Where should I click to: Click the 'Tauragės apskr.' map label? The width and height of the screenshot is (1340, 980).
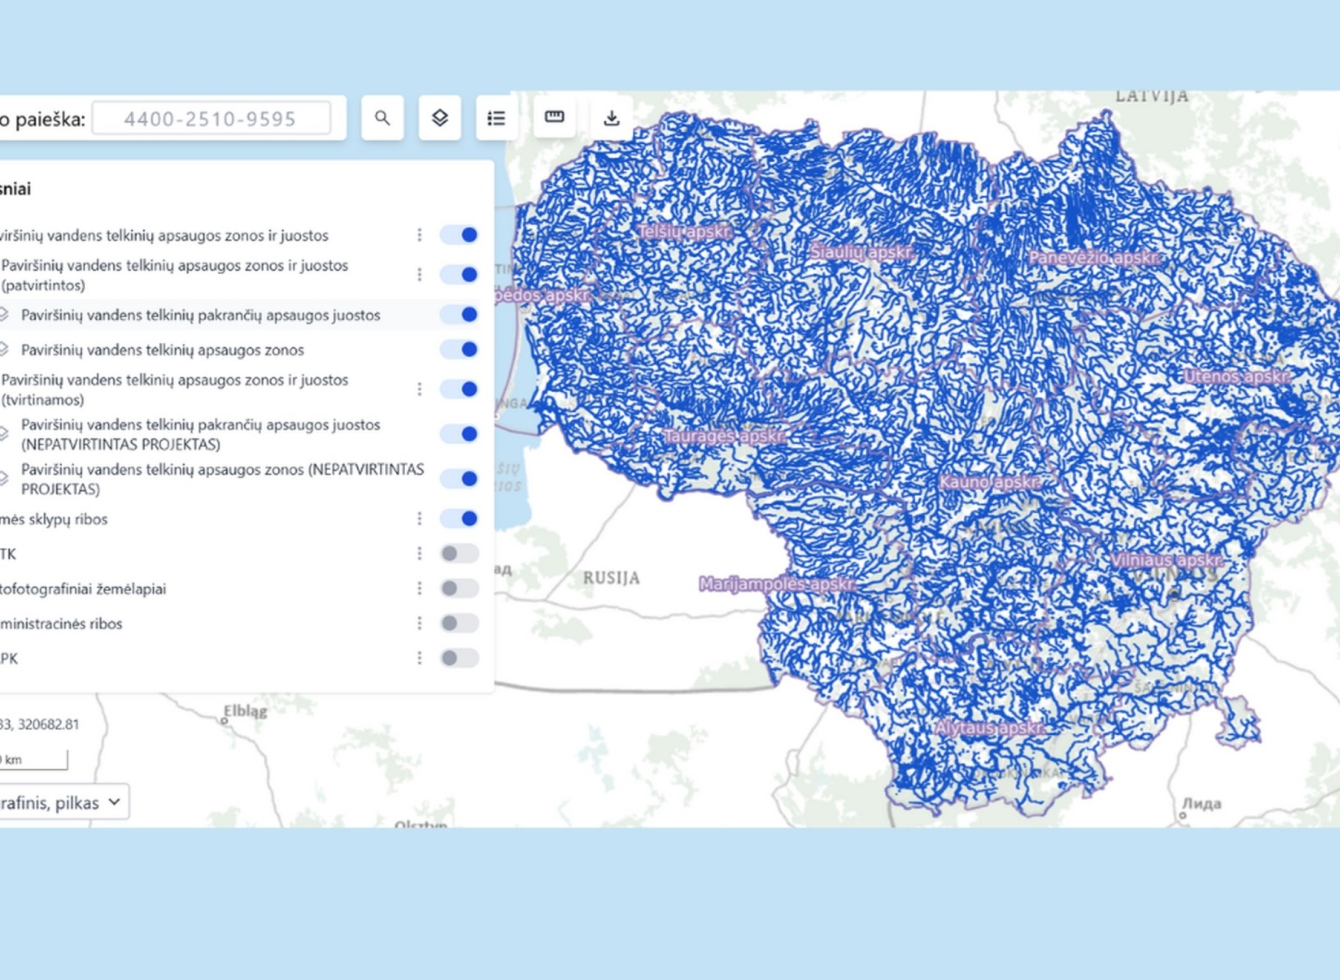tap(724, 437)
